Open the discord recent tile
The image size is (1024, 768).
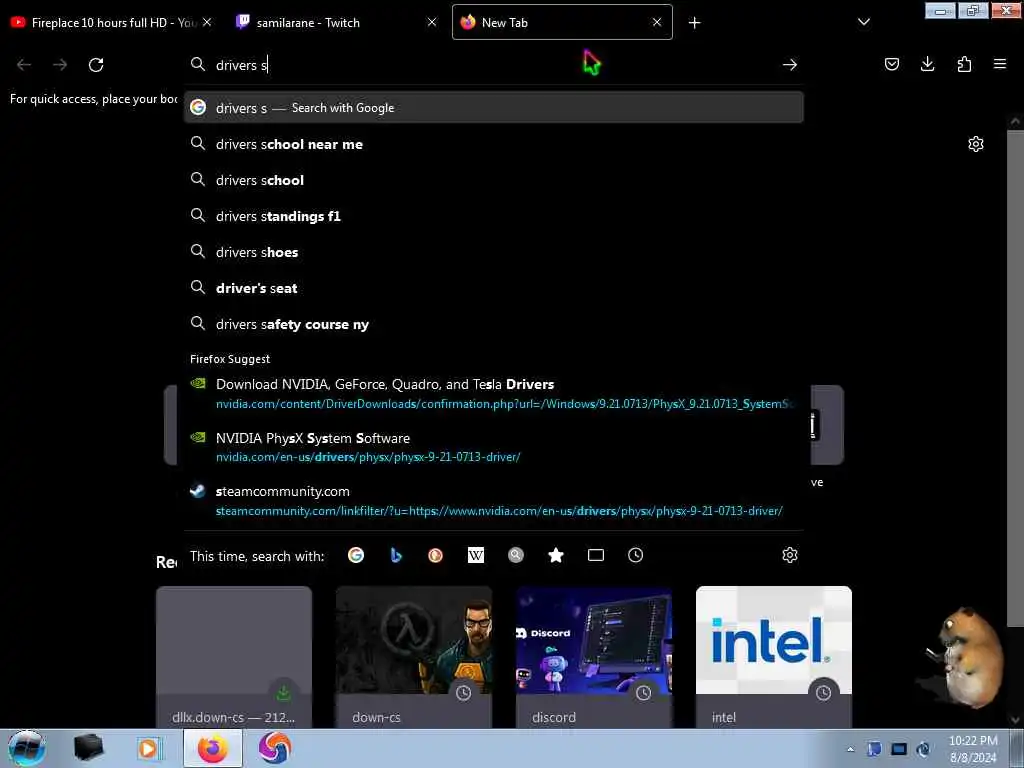point(594,657)
